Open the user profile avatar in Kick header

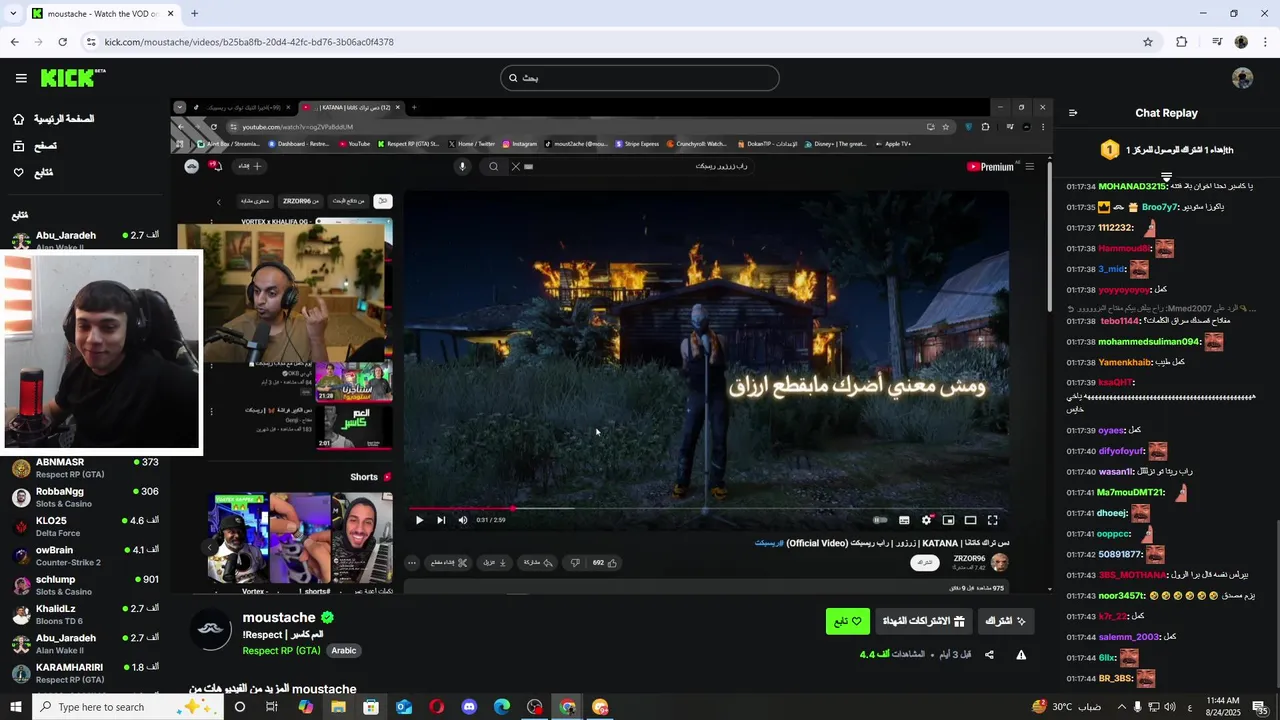tap(1242, 78)
